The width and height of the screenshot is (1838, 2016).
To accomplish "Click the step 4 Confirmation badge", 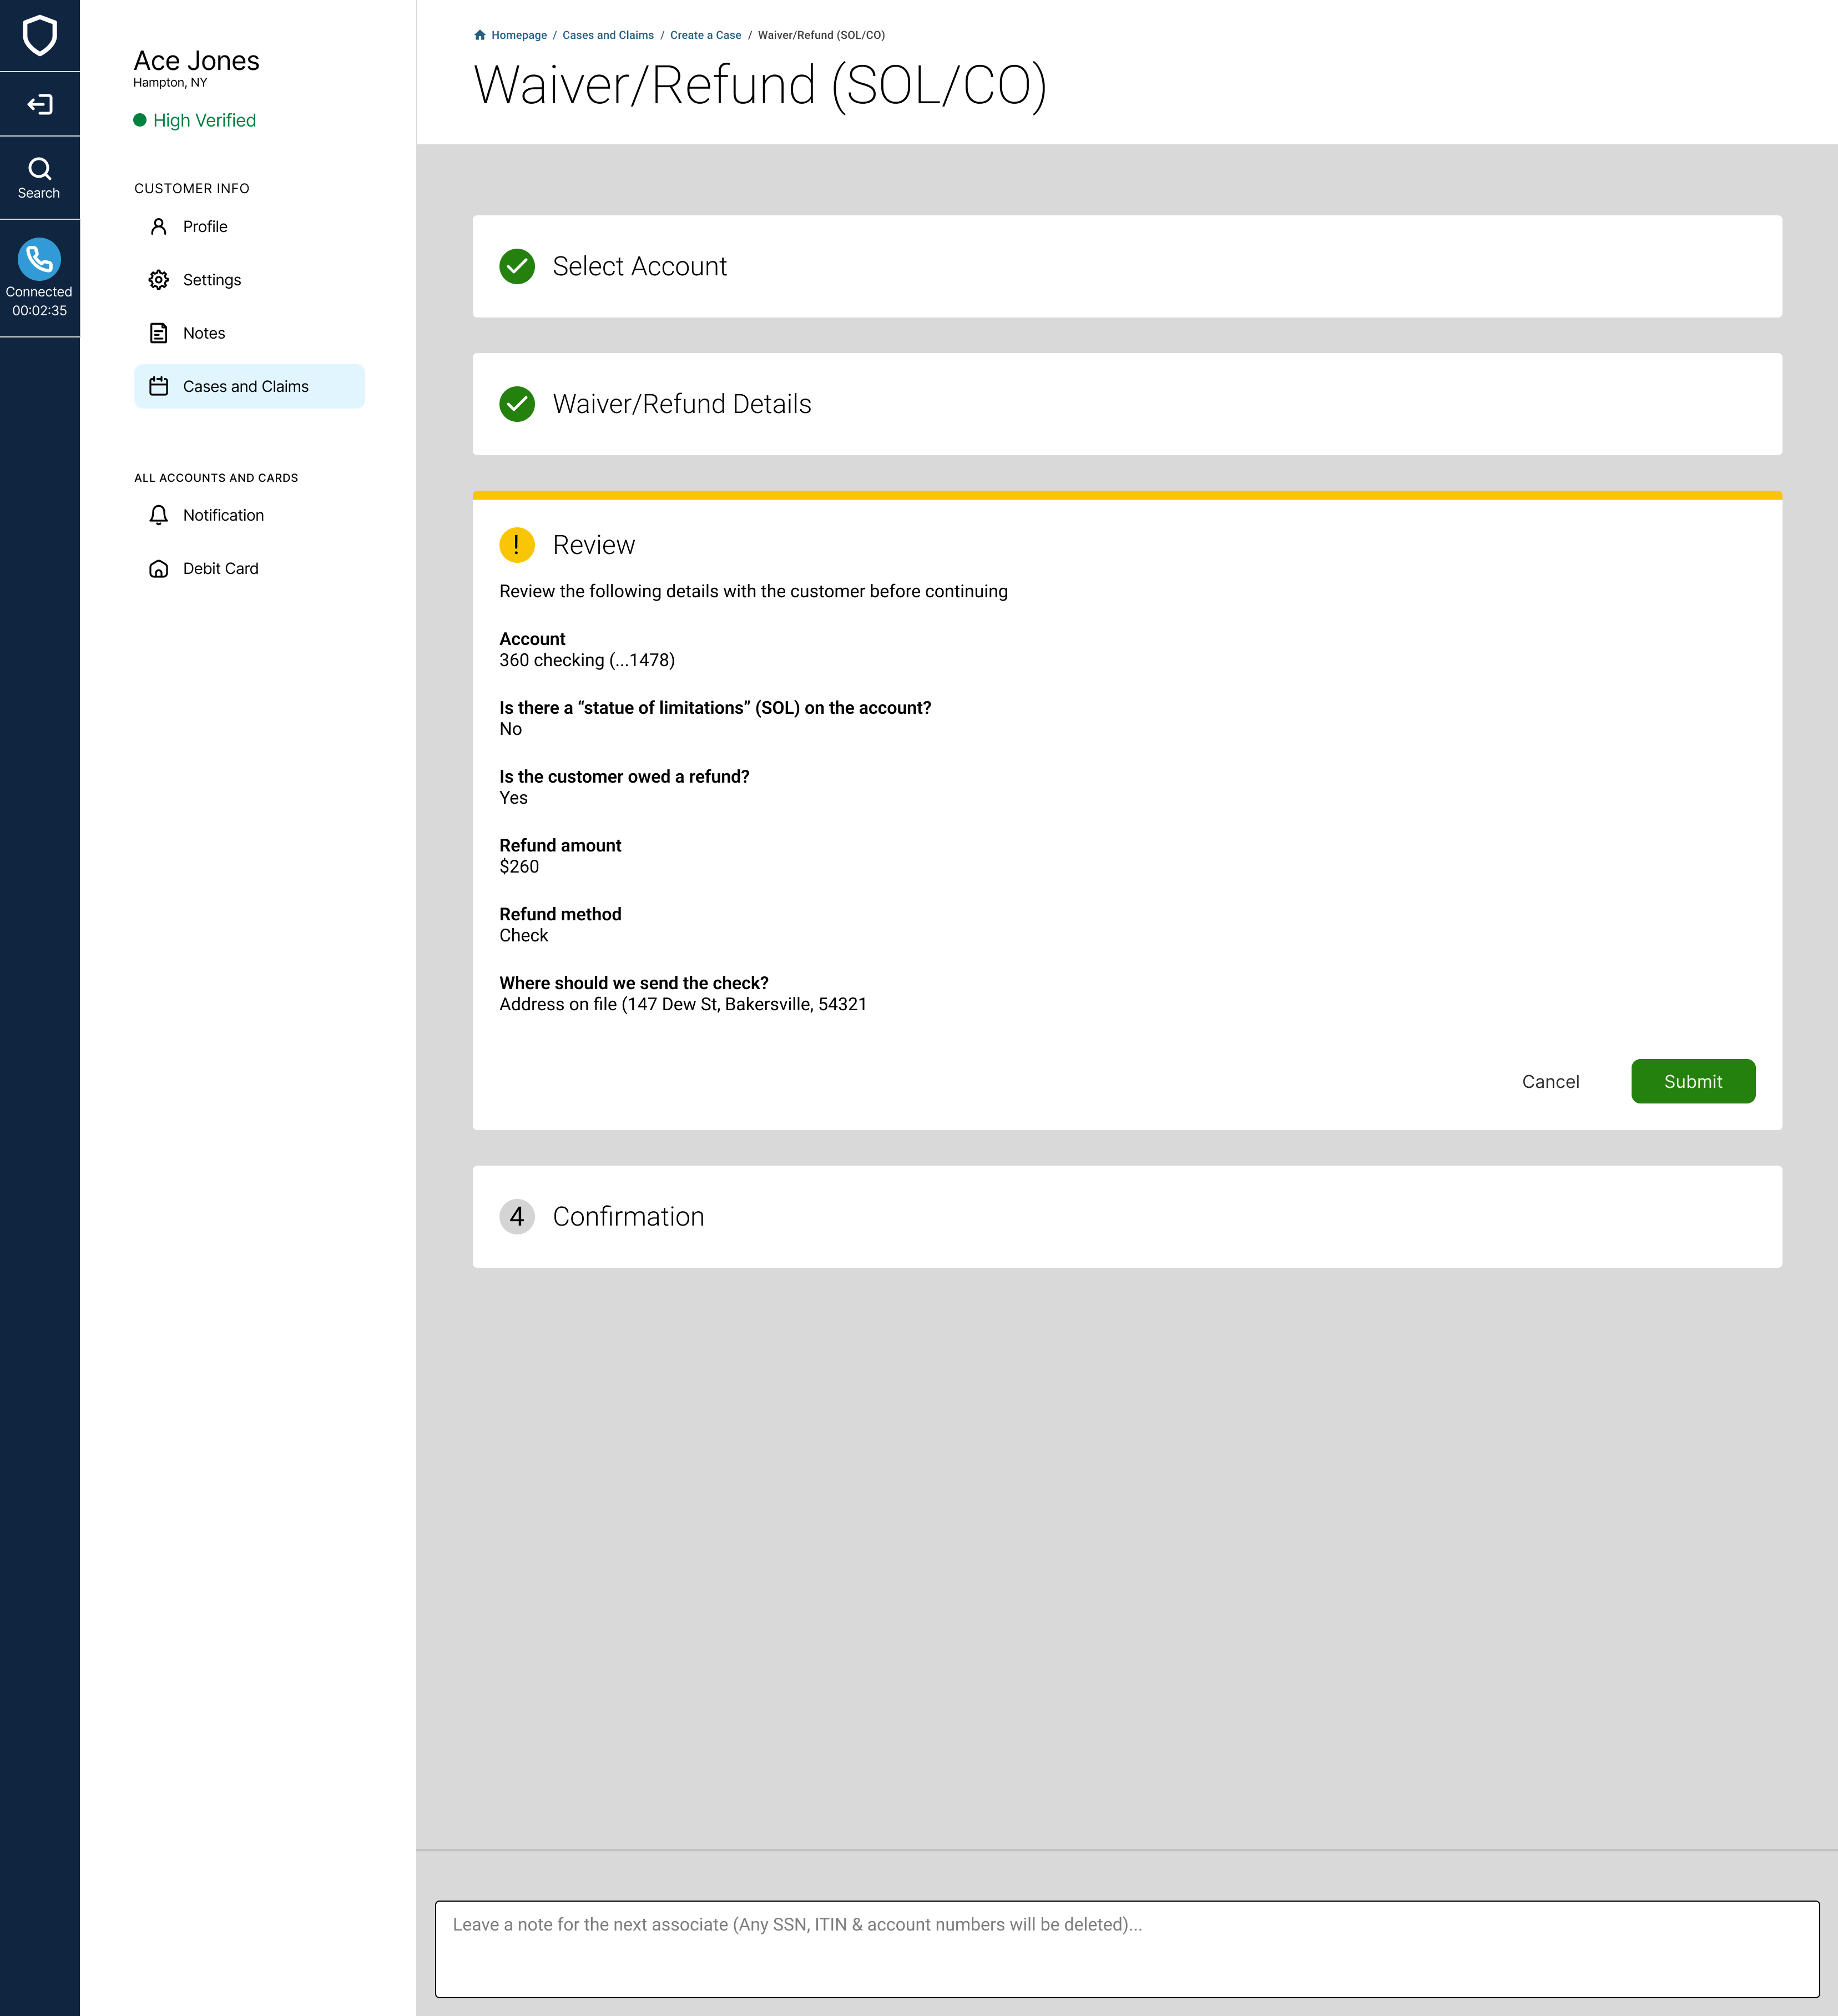I will point(517,1217).
